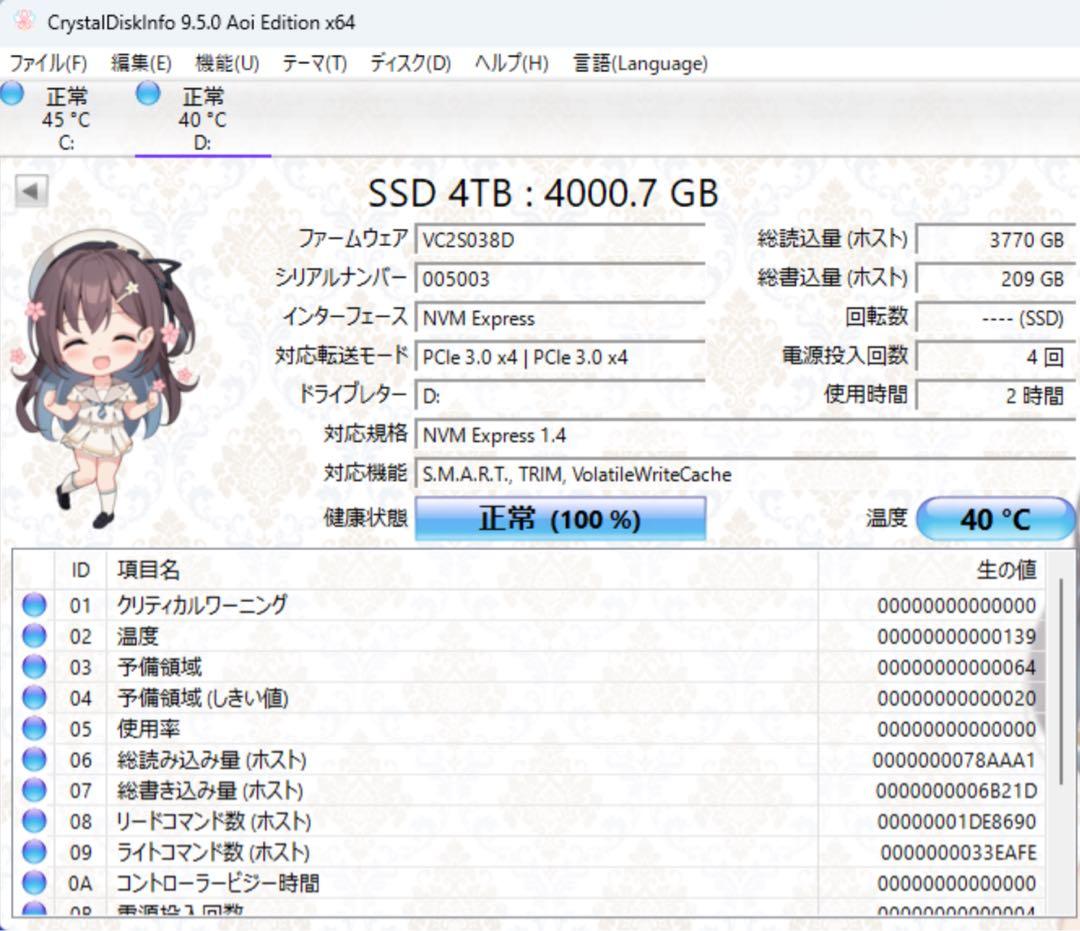Screen dimensions: 1080x931
Task: Click drive C: health status circle
Action: point(12,94)
